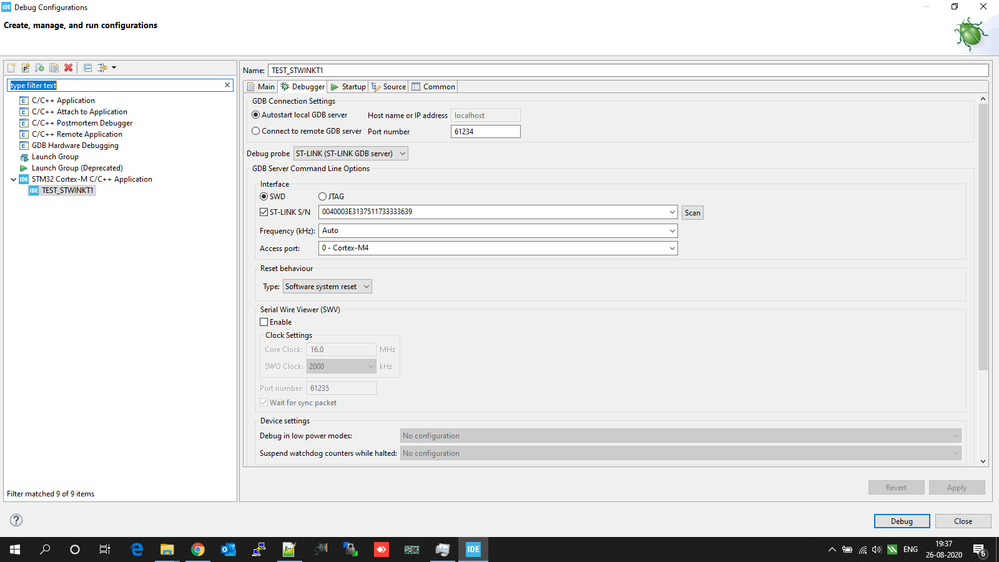Select GDB Hardware Debugging item
This screenshot has height=562, width=999.
coord(75,146)
